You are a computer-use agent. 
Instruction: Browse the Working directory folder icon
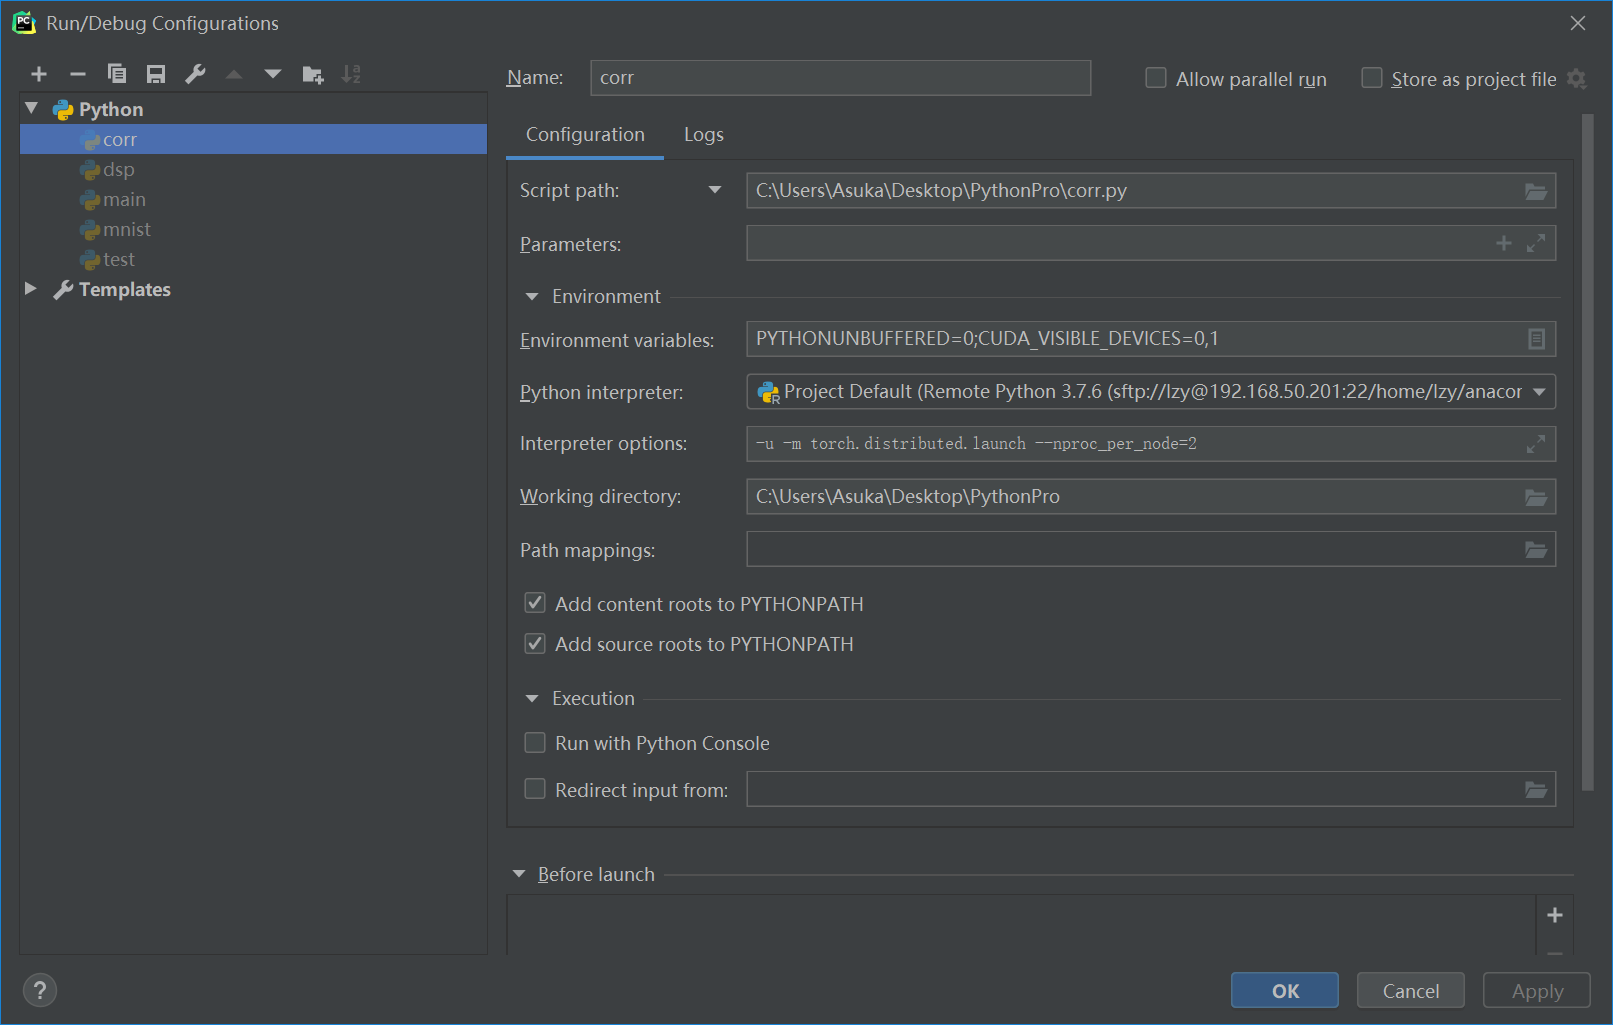tap(1536, 497)
